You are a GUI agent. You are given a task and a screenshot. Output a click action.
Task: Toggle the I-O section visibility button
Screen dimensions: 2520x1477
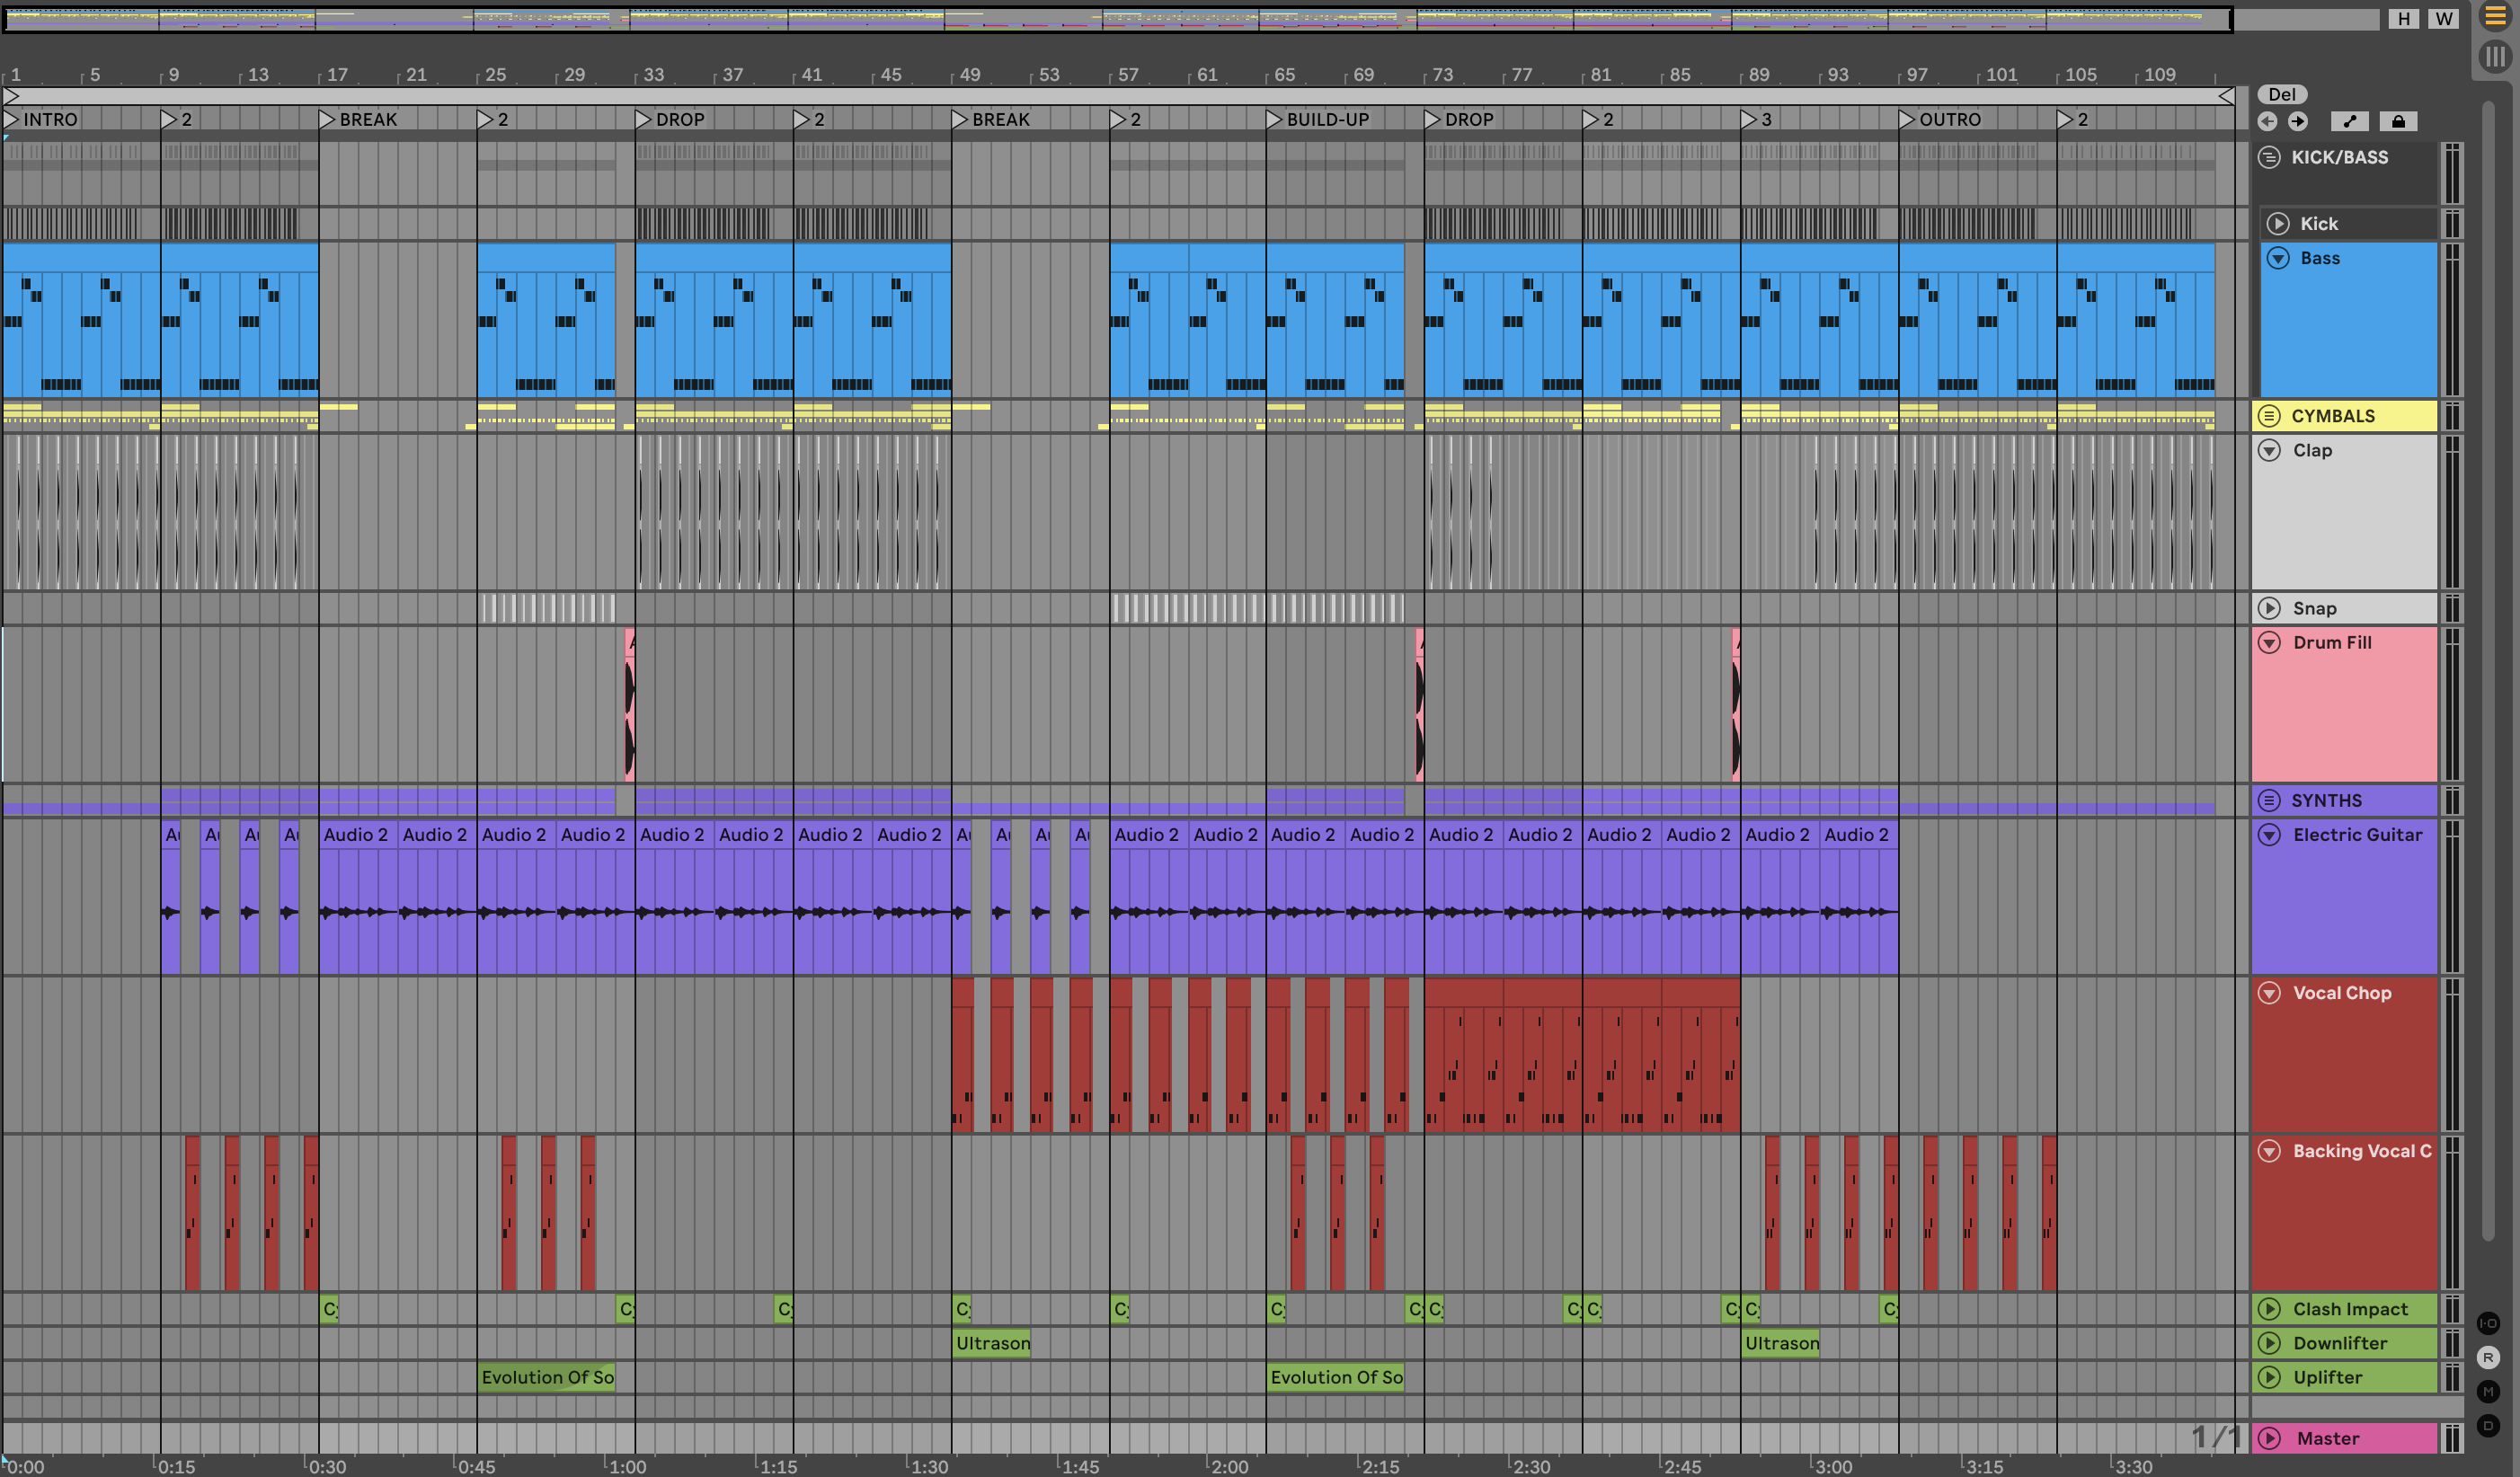2488,1323
